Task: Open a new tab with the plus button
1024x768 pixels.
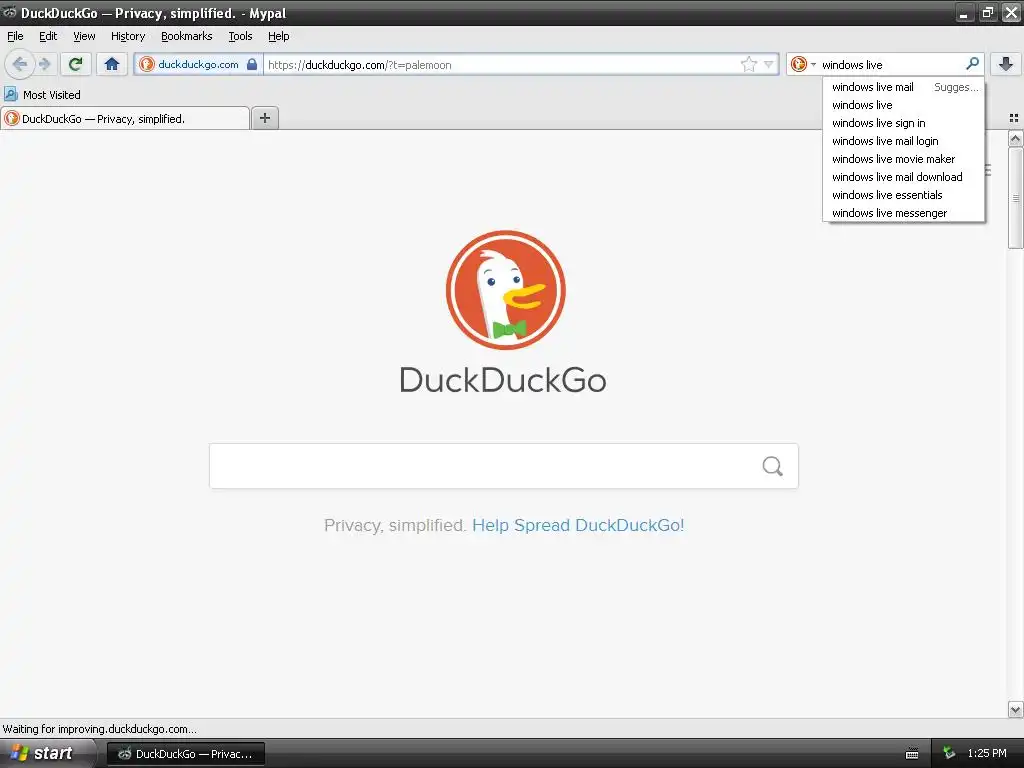Action: tap(264, 118)
